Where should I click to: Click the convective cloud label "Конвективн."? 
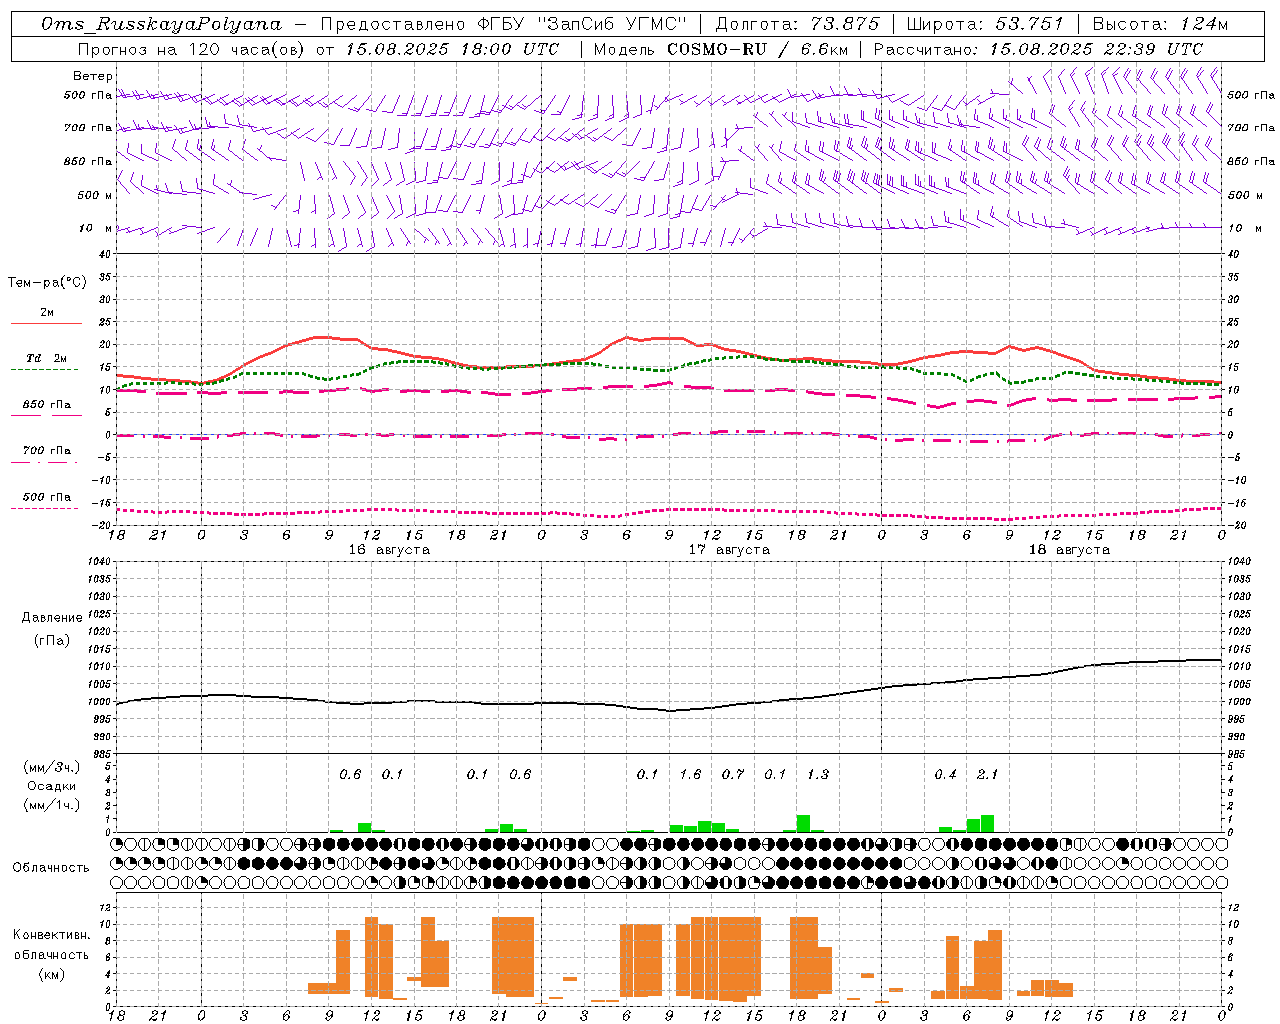(x=52, y=935)
